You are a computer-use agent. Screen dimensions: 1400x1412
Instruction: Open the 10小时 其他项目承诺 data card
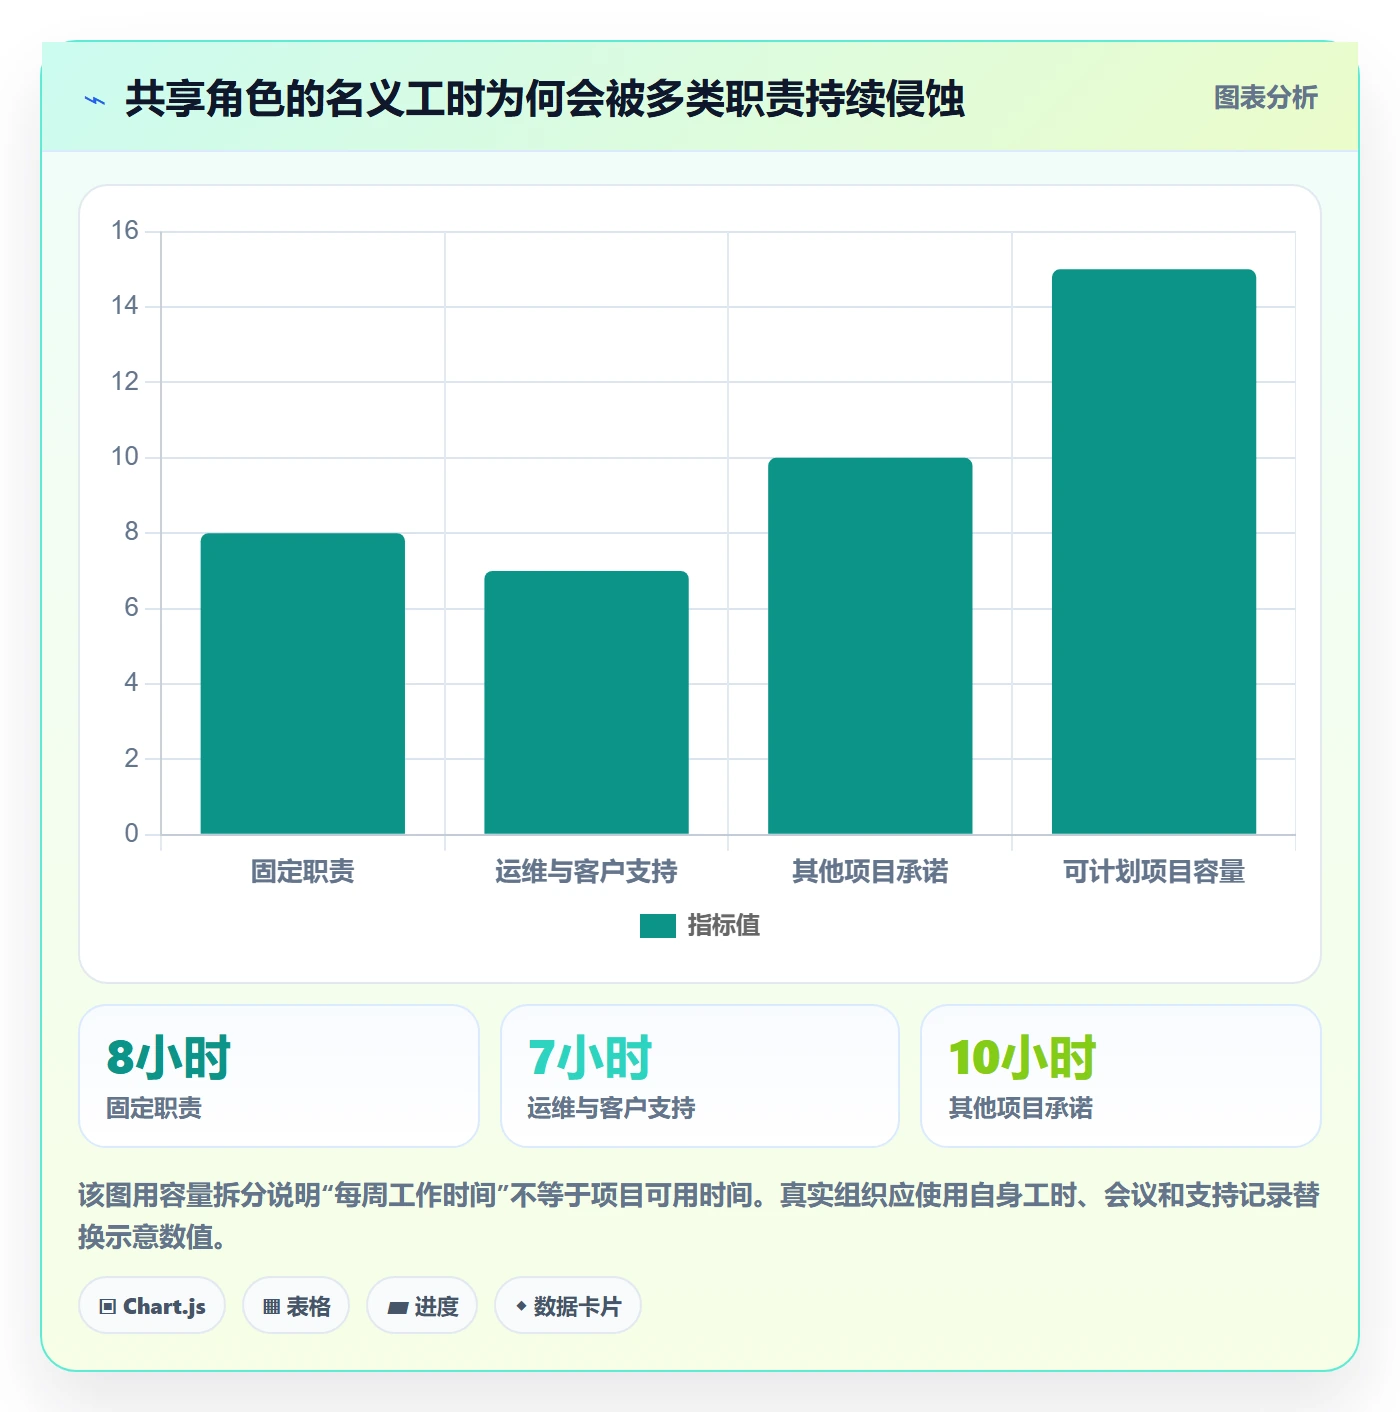point(1121,1076)
